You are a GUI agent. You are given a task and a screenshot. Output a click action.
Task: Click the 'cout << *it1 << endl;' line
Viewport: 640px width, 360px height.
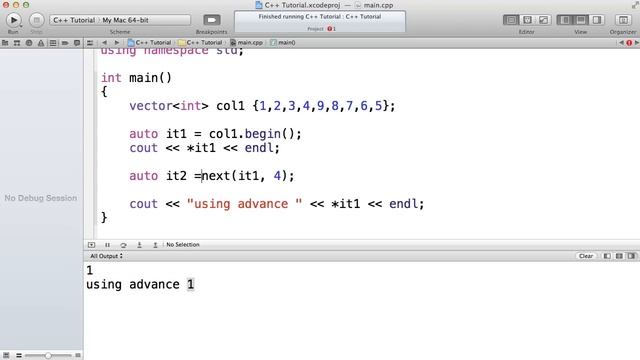(x=204, y=148)
